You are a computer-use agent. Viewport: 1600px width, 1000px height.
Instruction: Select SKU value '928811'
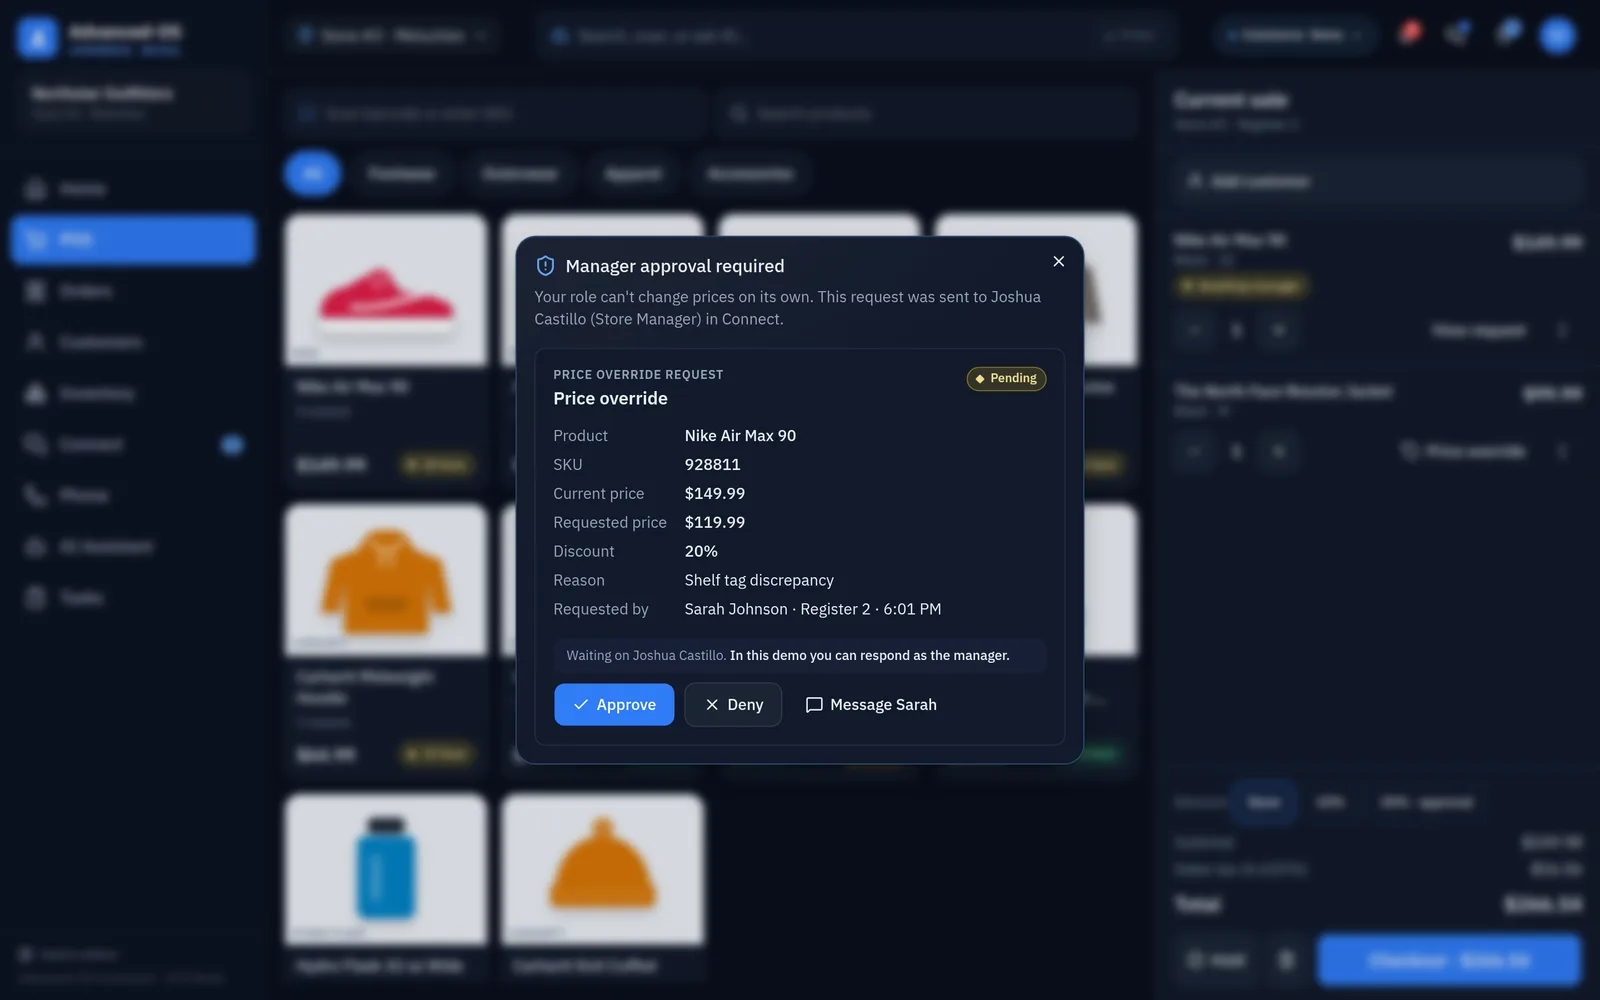pyautogui.click(x=712, y=465)
